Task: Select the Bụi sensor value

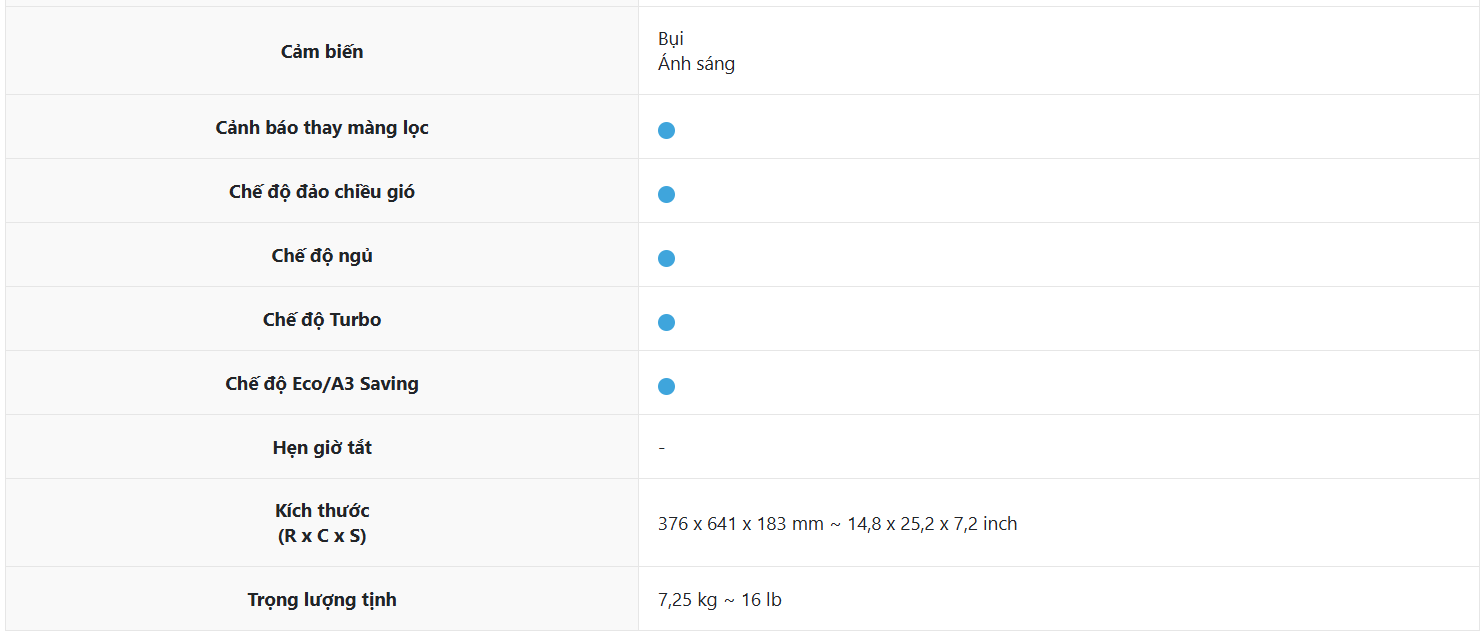Action: (x=670, y=39)
